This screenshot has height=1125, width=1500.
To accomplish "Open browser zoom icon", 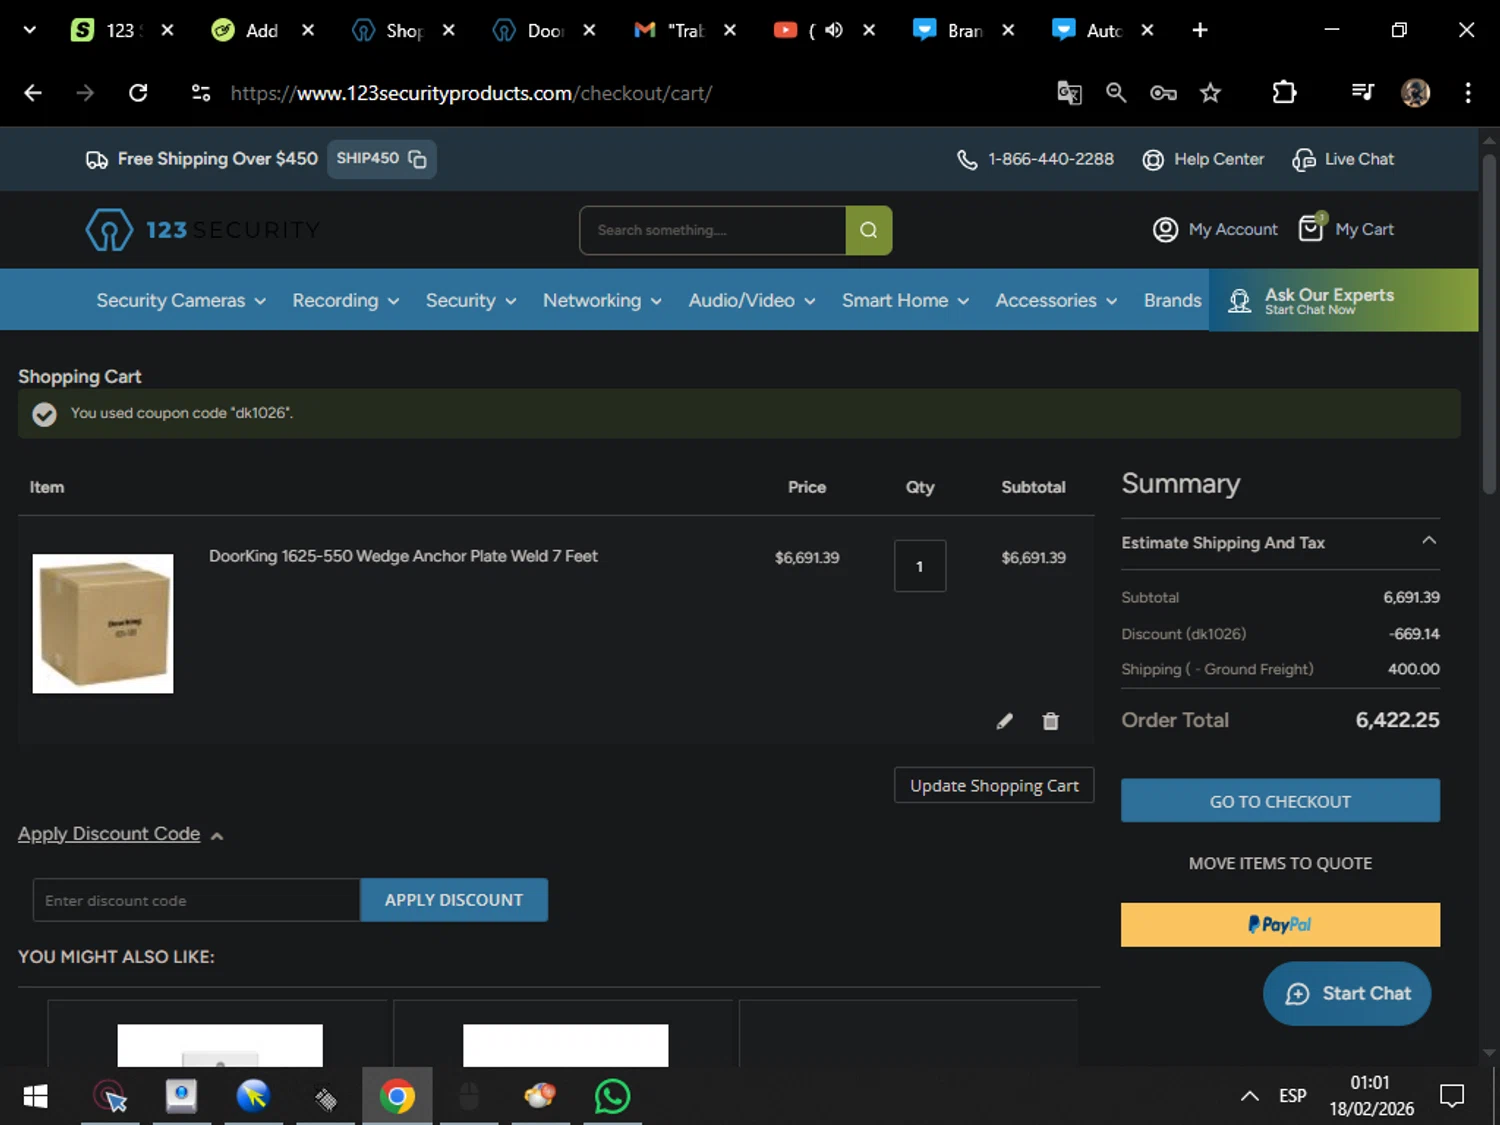I will [1116, 93].
